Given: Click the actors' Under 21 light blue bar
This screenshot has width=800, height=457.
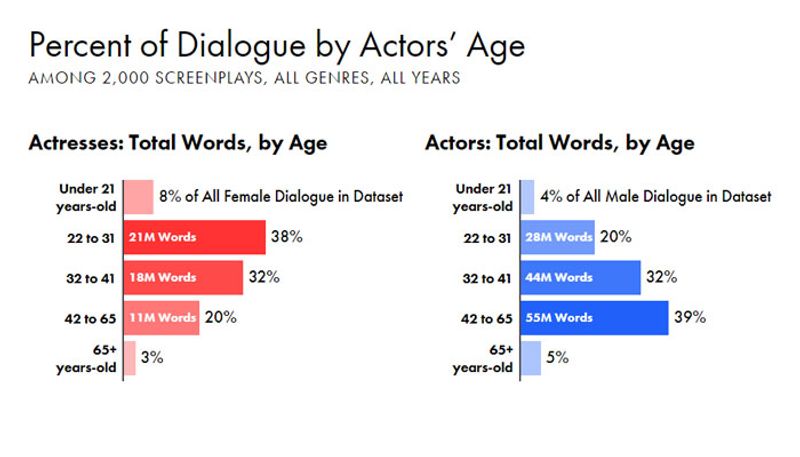Looking at the screenshot, I should [528, 197].
